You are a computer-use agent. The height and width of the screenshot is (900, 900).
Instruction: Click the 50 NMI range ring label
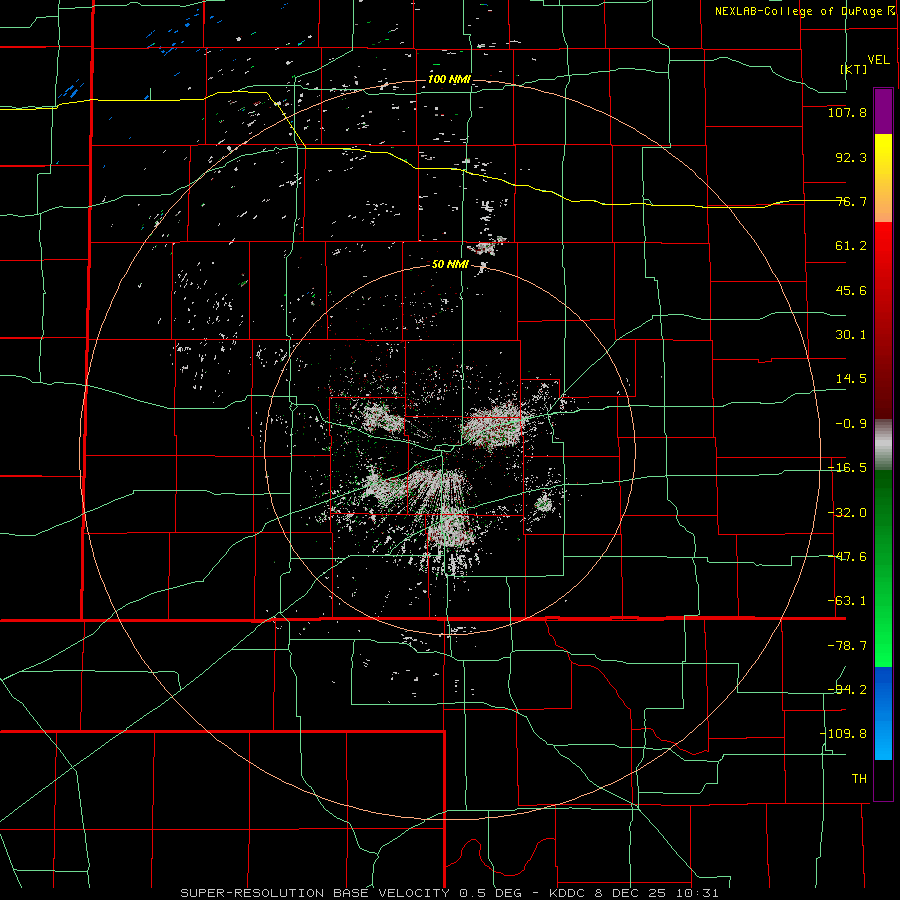click(450, 265)
